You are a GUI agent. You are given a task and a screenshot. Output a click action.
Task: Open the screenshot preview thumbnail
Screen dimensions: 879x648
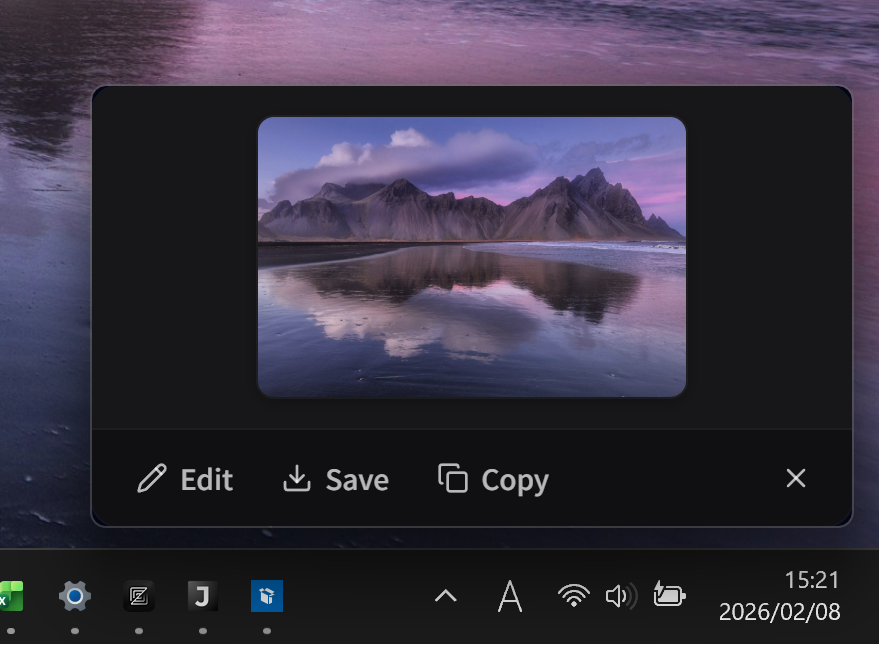click(x=471, y=256)
